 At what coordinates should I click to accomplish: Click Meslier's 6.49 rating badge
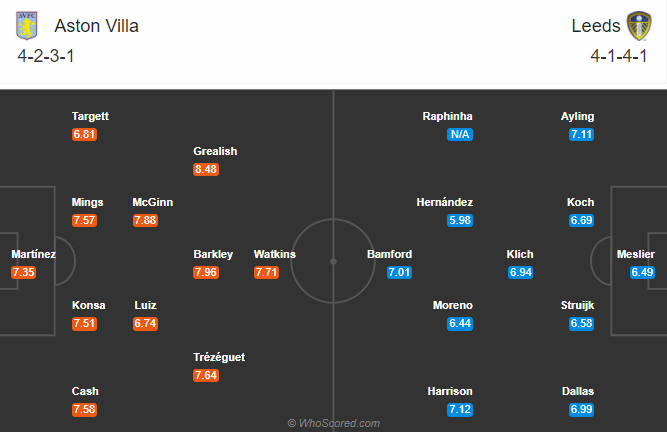click(642, 272)
